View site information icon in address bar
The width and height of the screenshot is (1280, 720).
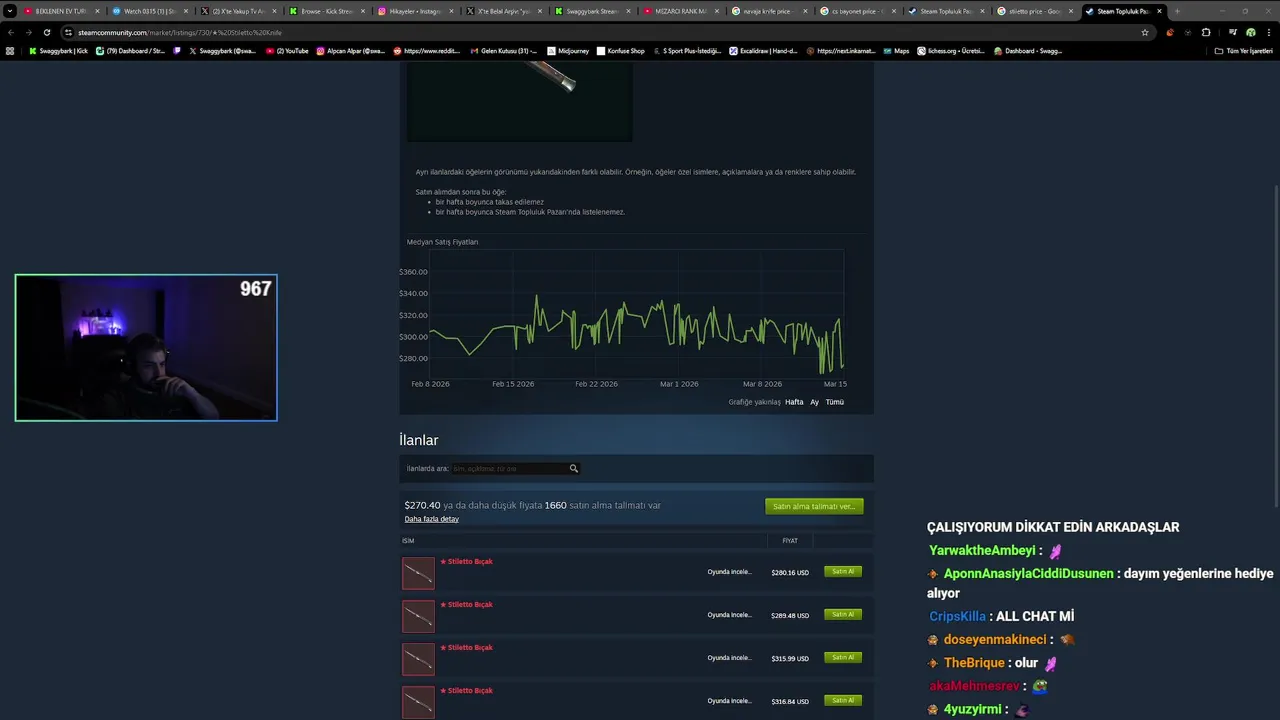click(x=70, y=32)
